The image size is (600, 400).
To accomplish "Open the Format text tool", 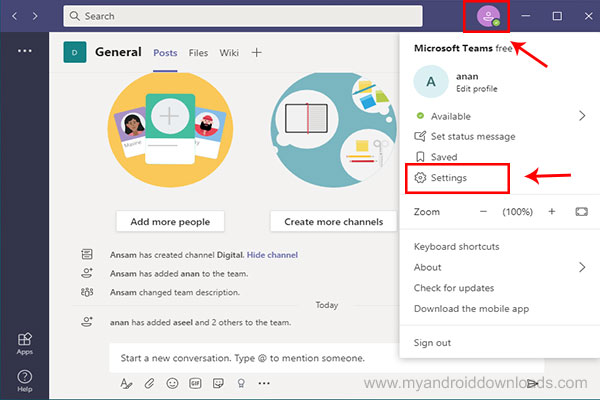I will 126,383.
